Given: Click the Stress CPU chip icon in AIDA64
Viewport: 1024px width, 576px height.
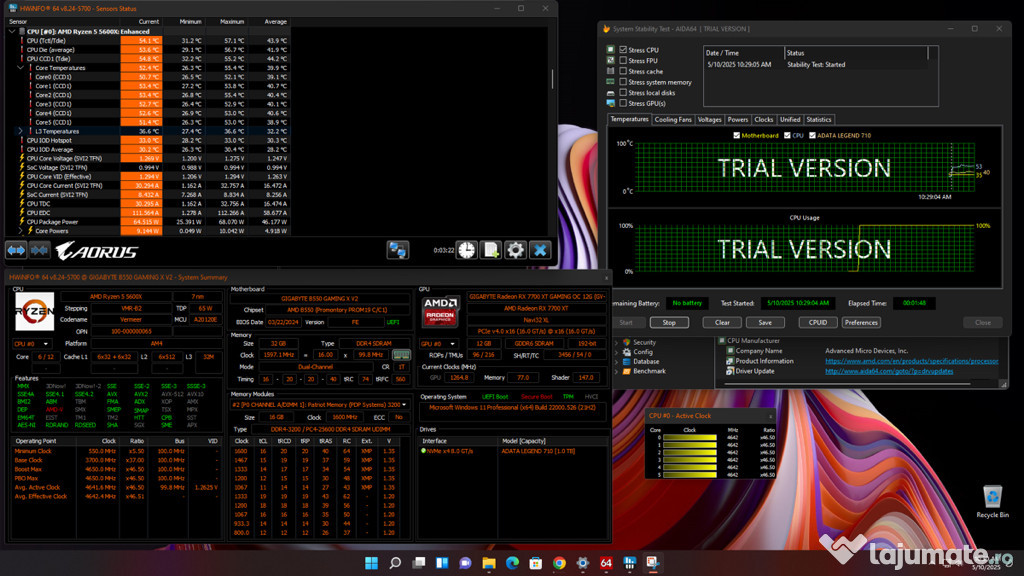Looking at the screenshot, I should 611,50.
